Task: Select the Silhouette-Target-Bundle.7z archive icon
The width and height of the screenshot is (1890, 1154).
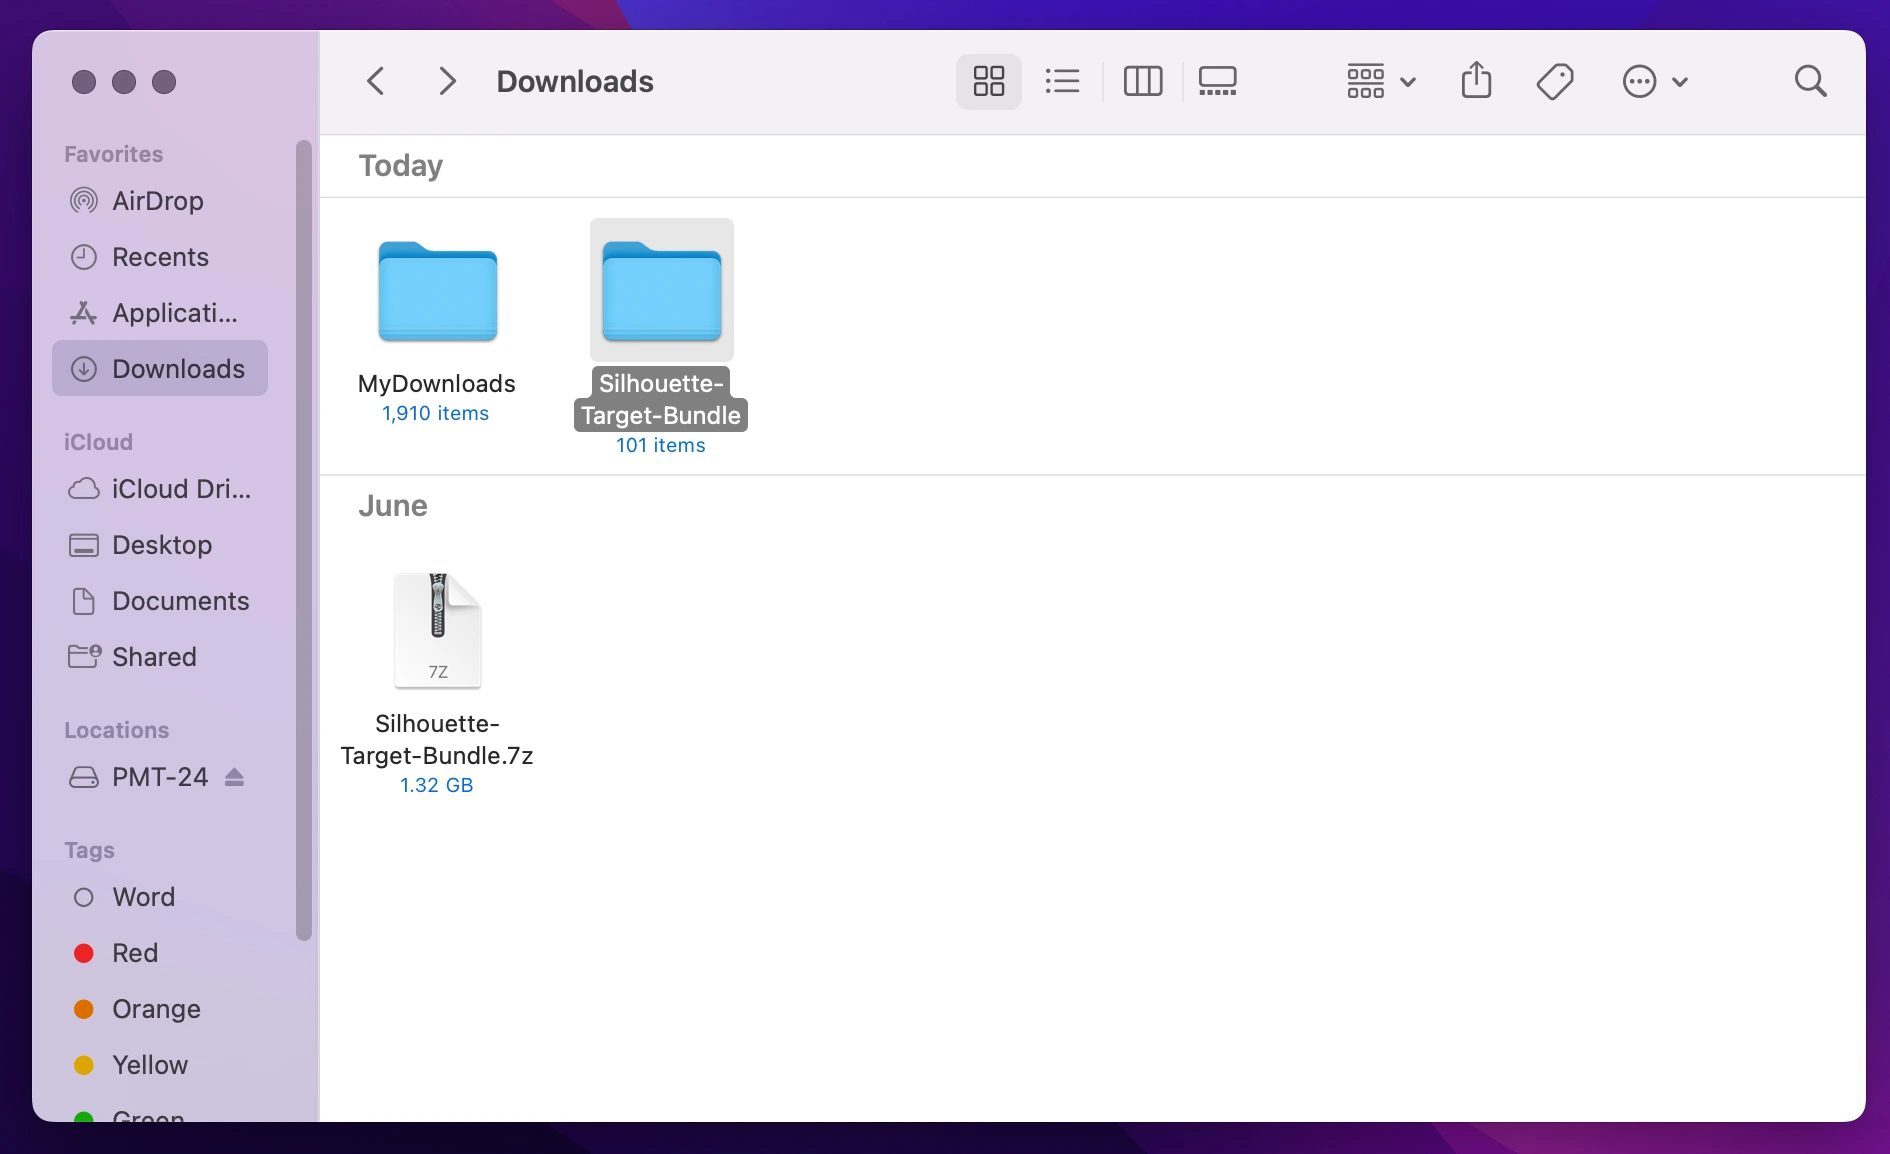Action: [x=437, y=630]
